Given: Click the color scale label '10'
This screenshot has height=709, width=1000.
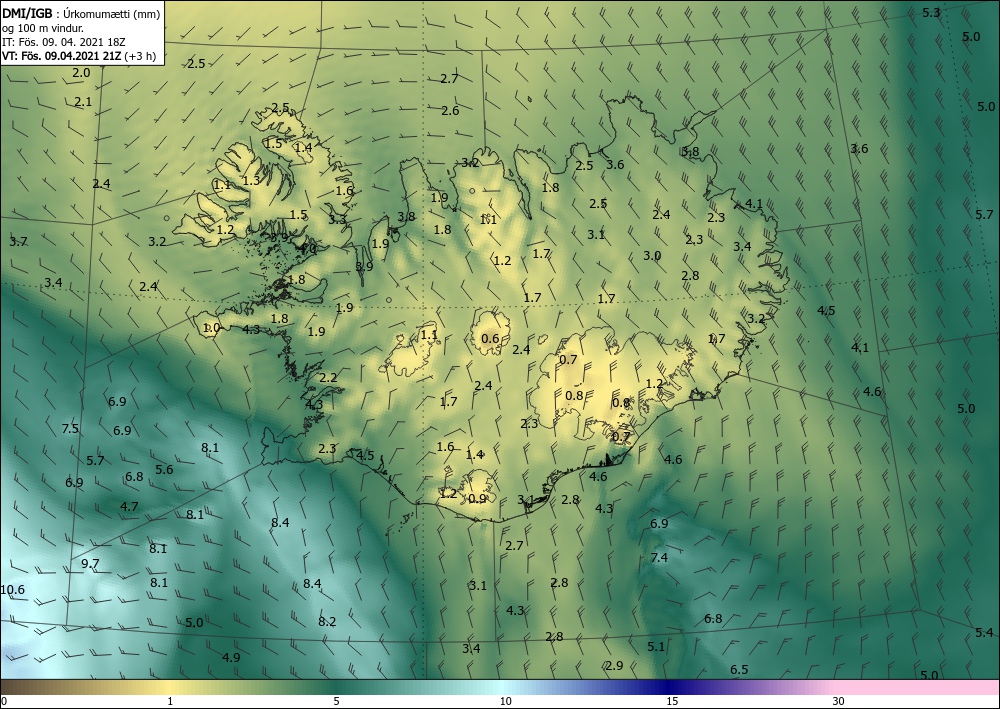Looking at the screenshot, I should point(505,701).
